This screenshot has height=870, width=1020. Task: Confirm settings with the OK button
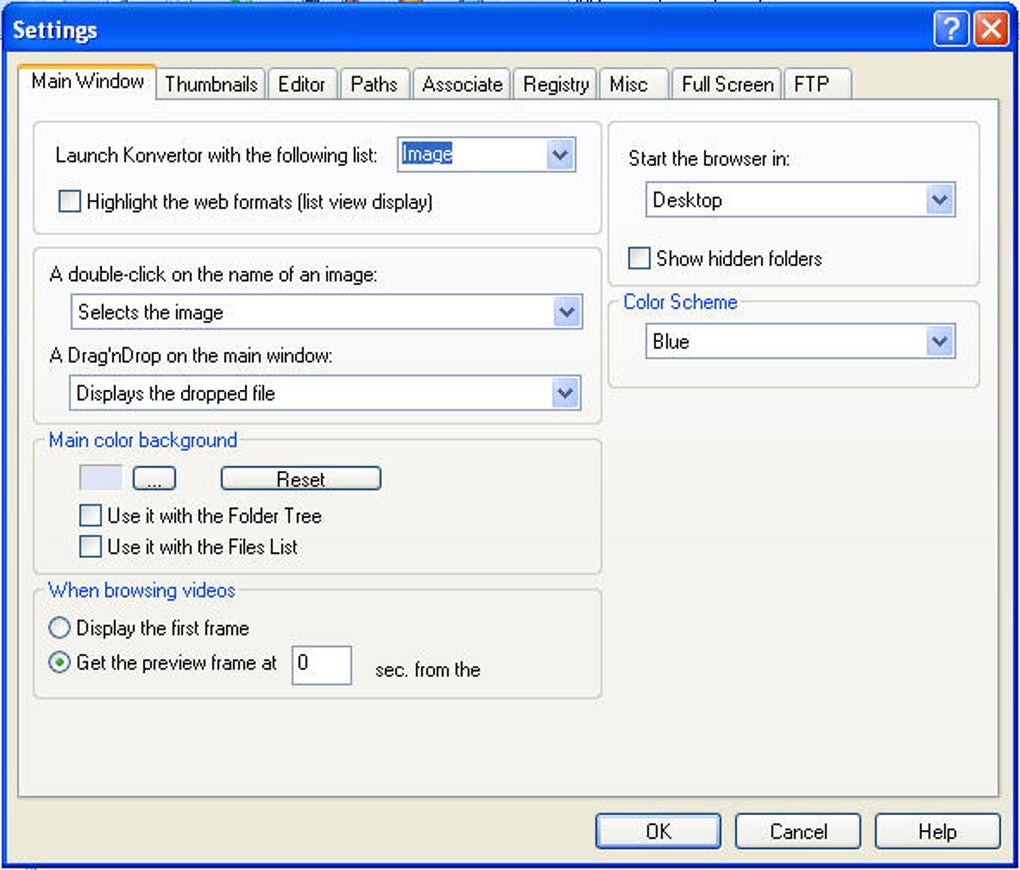(x=658, y=831)
